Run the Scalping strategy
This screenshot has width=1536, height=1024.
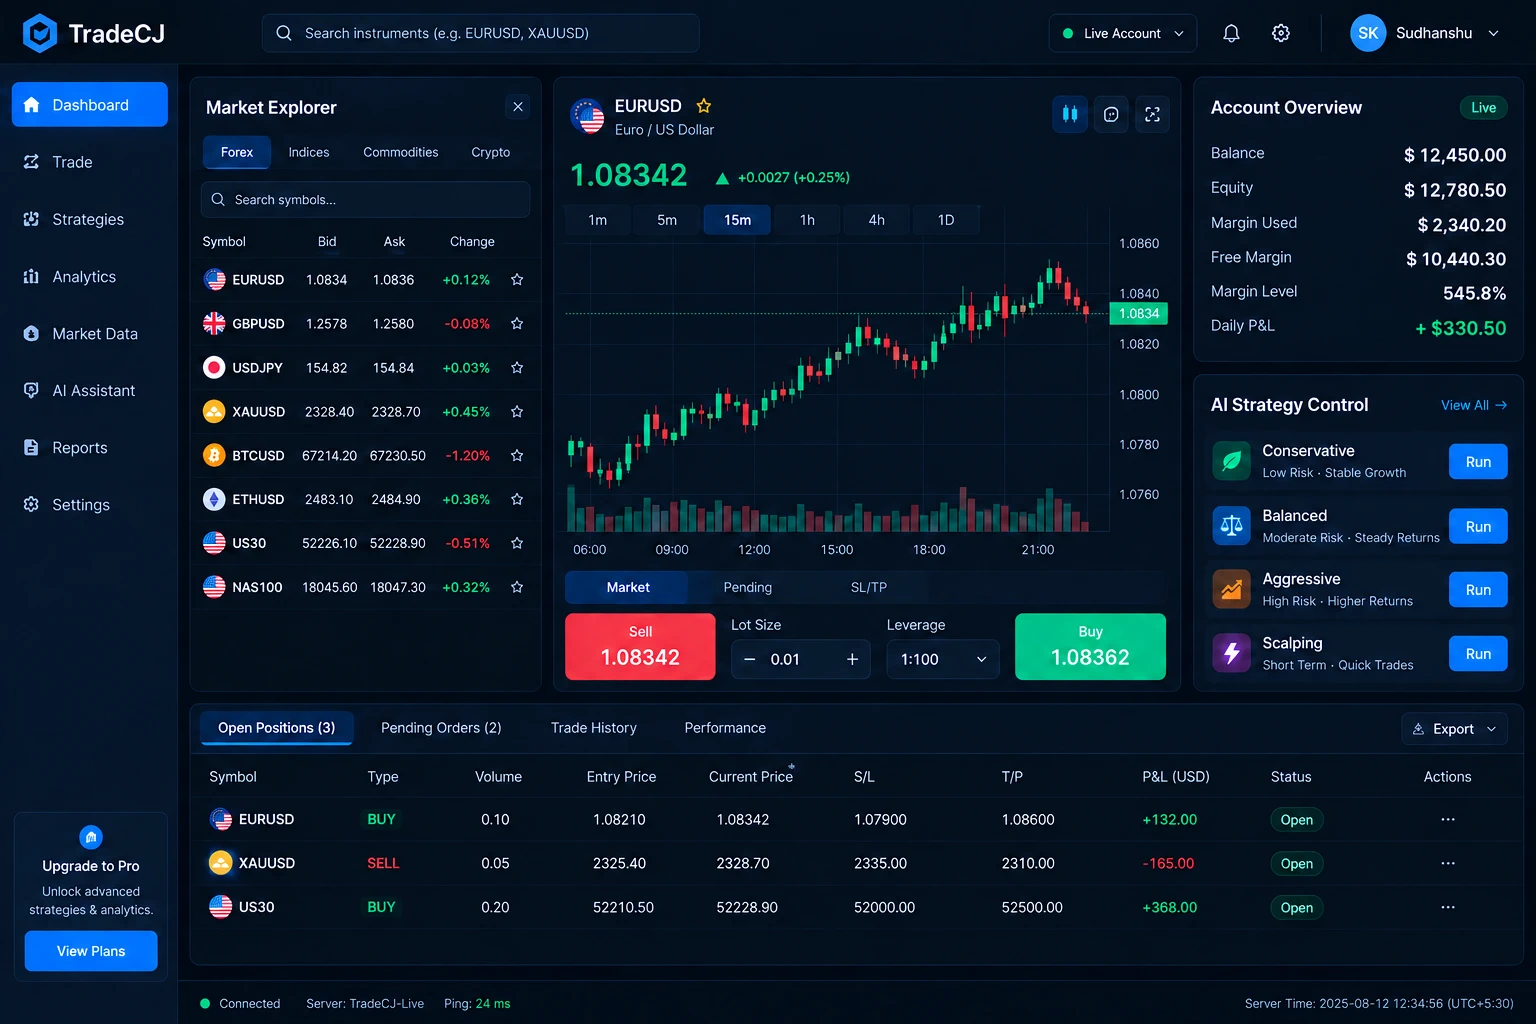coord(1478,654)
